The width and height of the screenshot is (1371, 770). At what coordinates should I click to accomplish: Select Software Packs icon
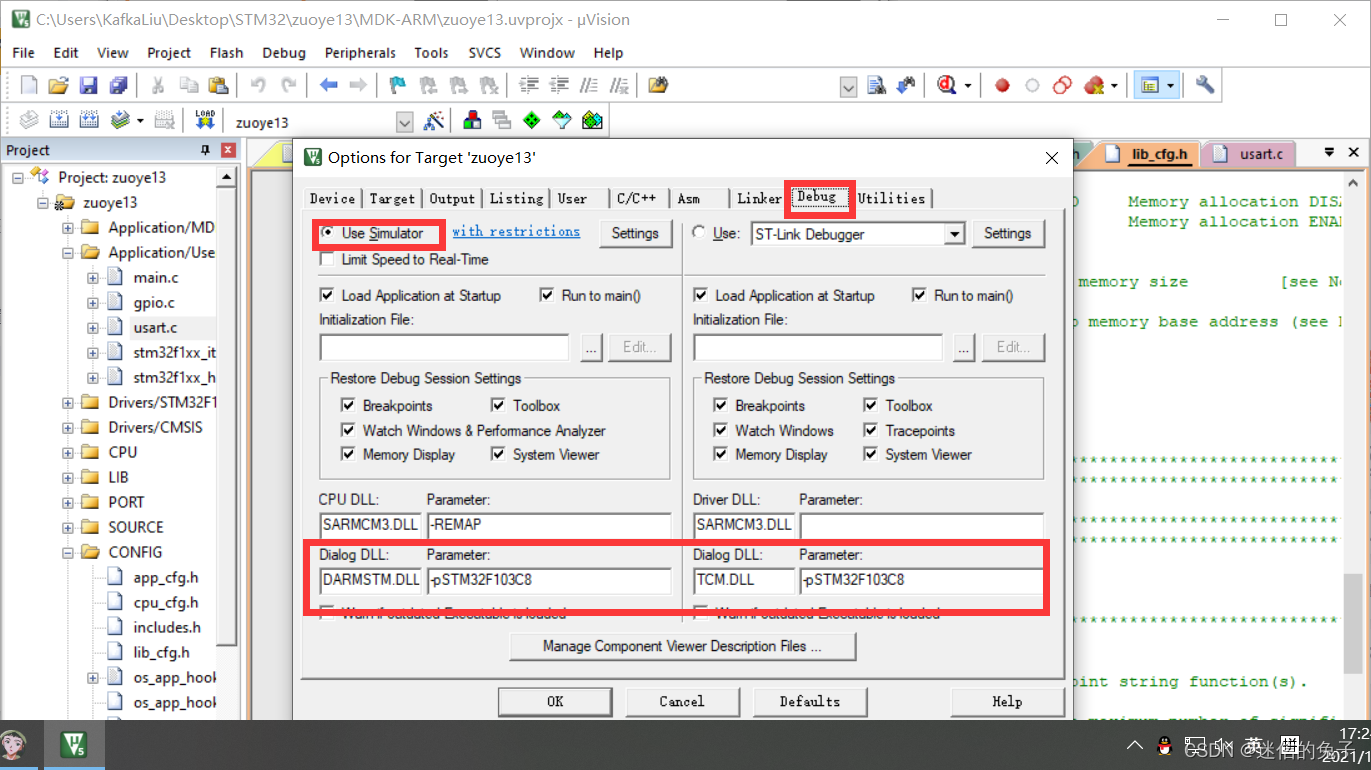[562, 121]
